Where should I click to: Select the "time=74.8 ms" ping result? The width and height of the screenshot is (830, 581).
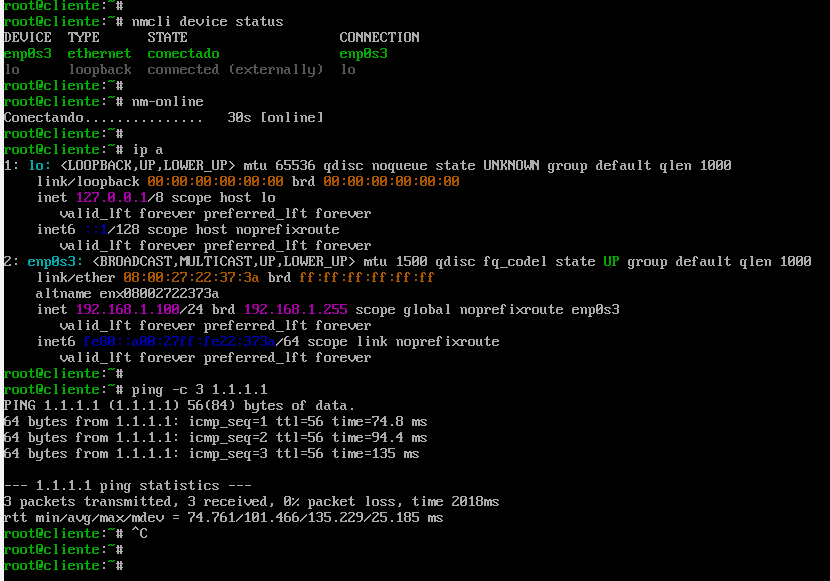click(380, 422)
